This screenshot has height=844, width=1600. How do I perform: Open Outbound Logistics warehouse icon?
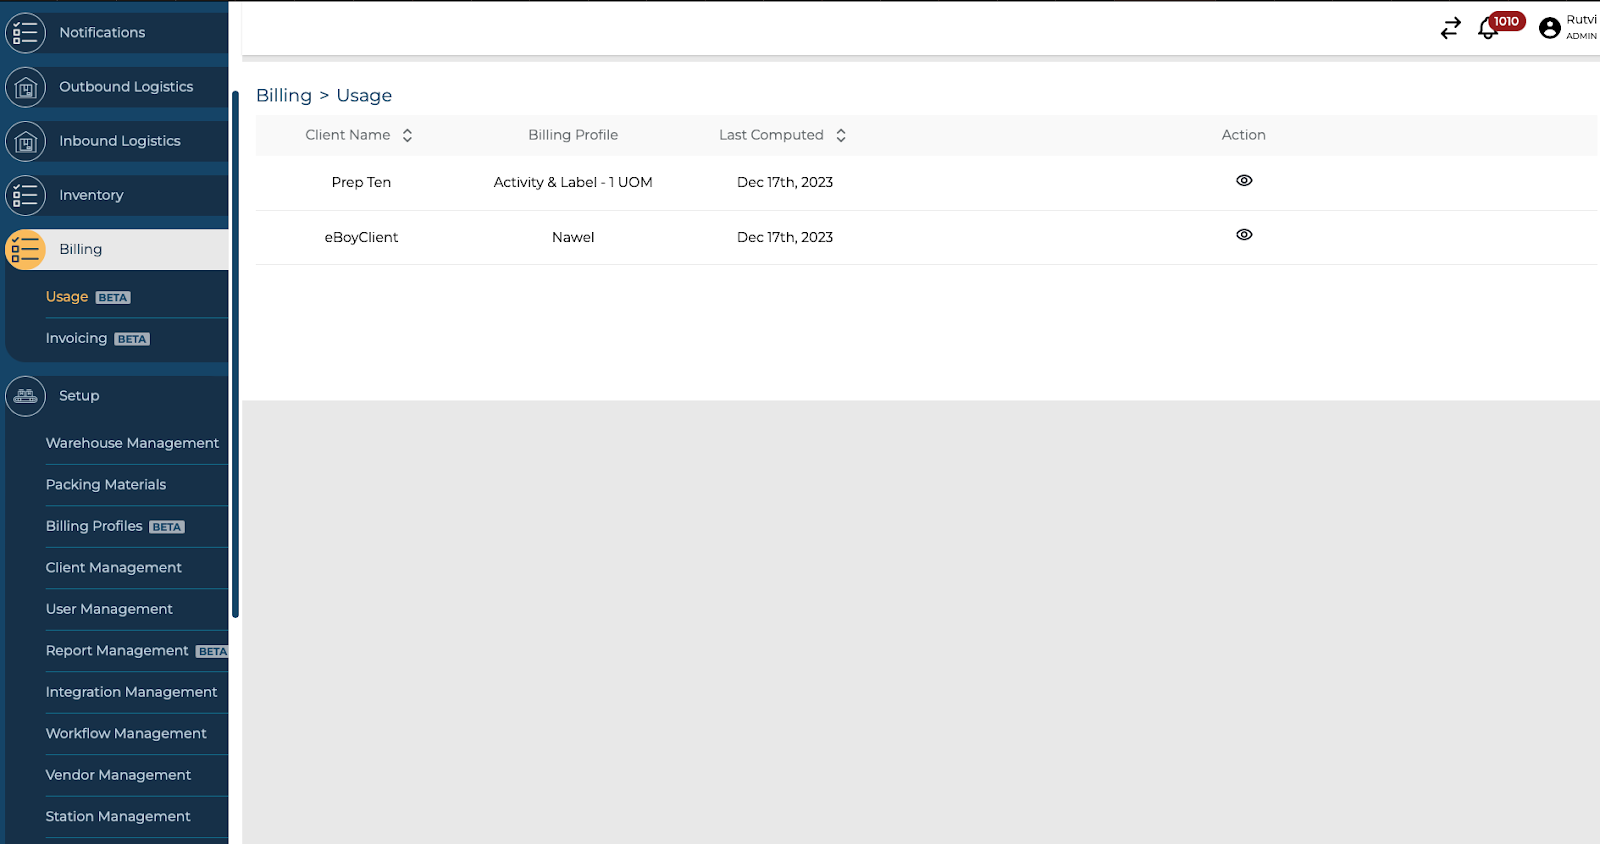point(25,88)
